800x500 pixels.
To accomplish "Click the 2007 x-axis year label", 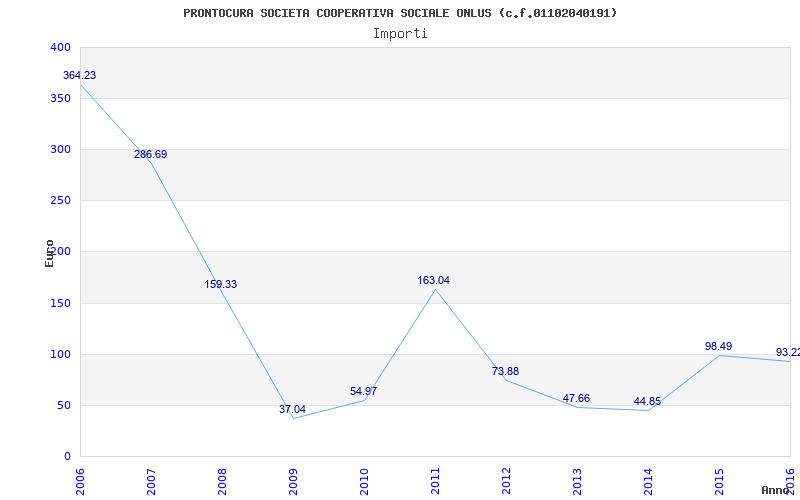I will (x=151, y=482).
